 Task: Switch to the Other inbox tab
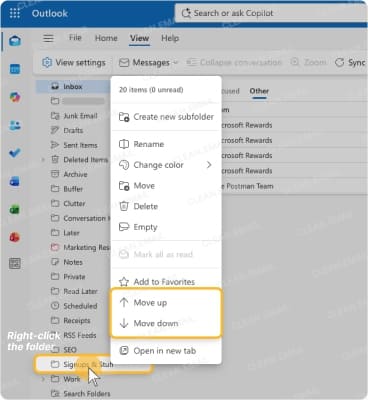[259, 91]
